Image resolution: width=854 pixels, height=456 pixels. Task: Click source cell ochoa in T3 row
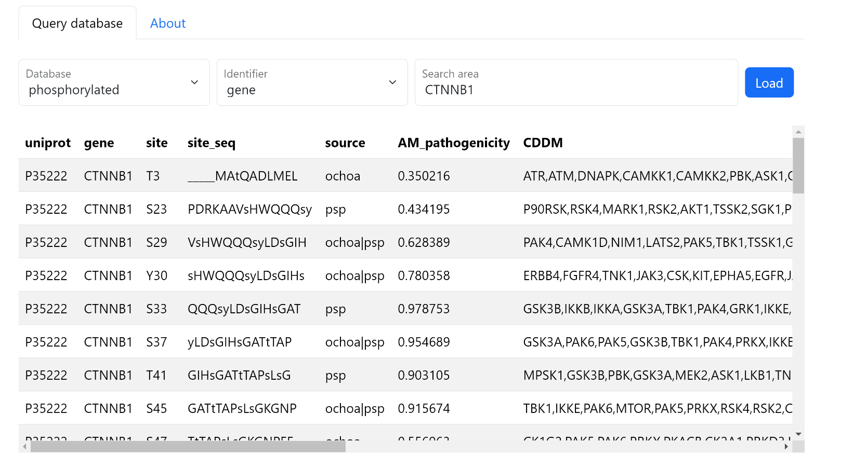click(343, 176)
